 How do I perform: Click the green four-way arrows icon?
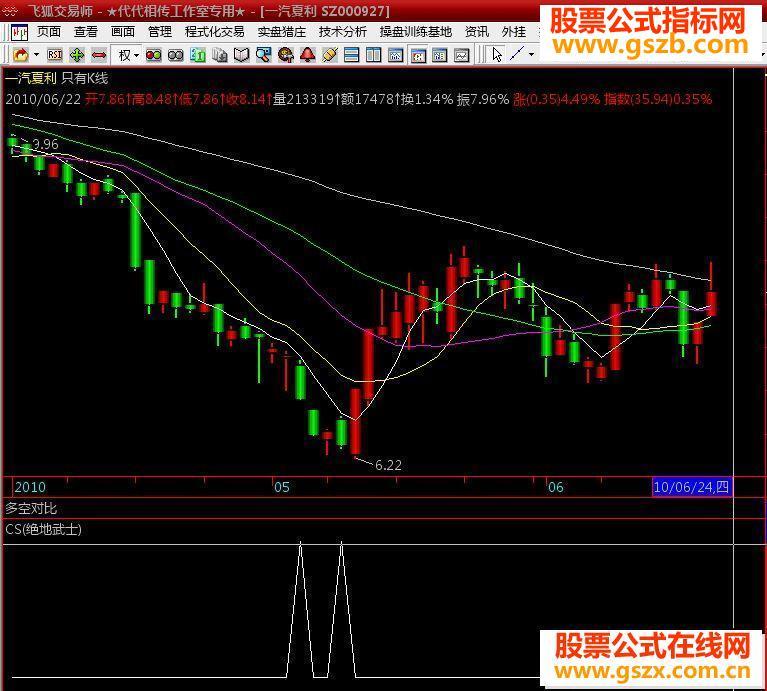point(77,55)
